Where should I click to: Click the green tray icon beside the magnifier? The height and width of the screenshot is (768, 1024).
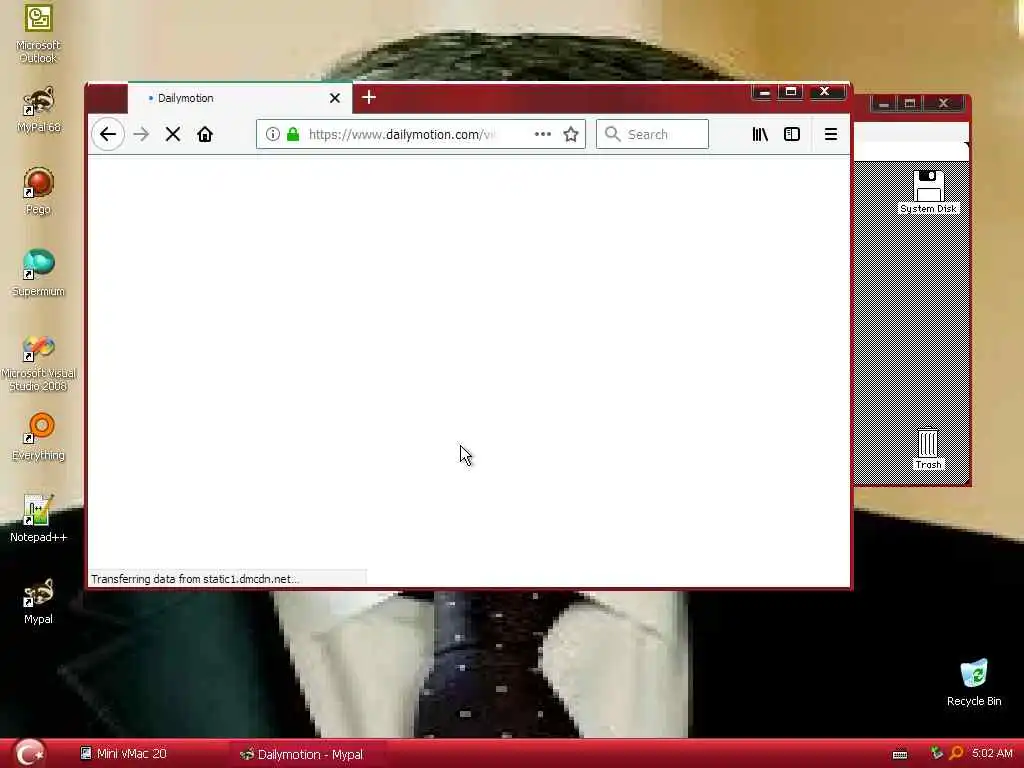(x=937, y=753)
